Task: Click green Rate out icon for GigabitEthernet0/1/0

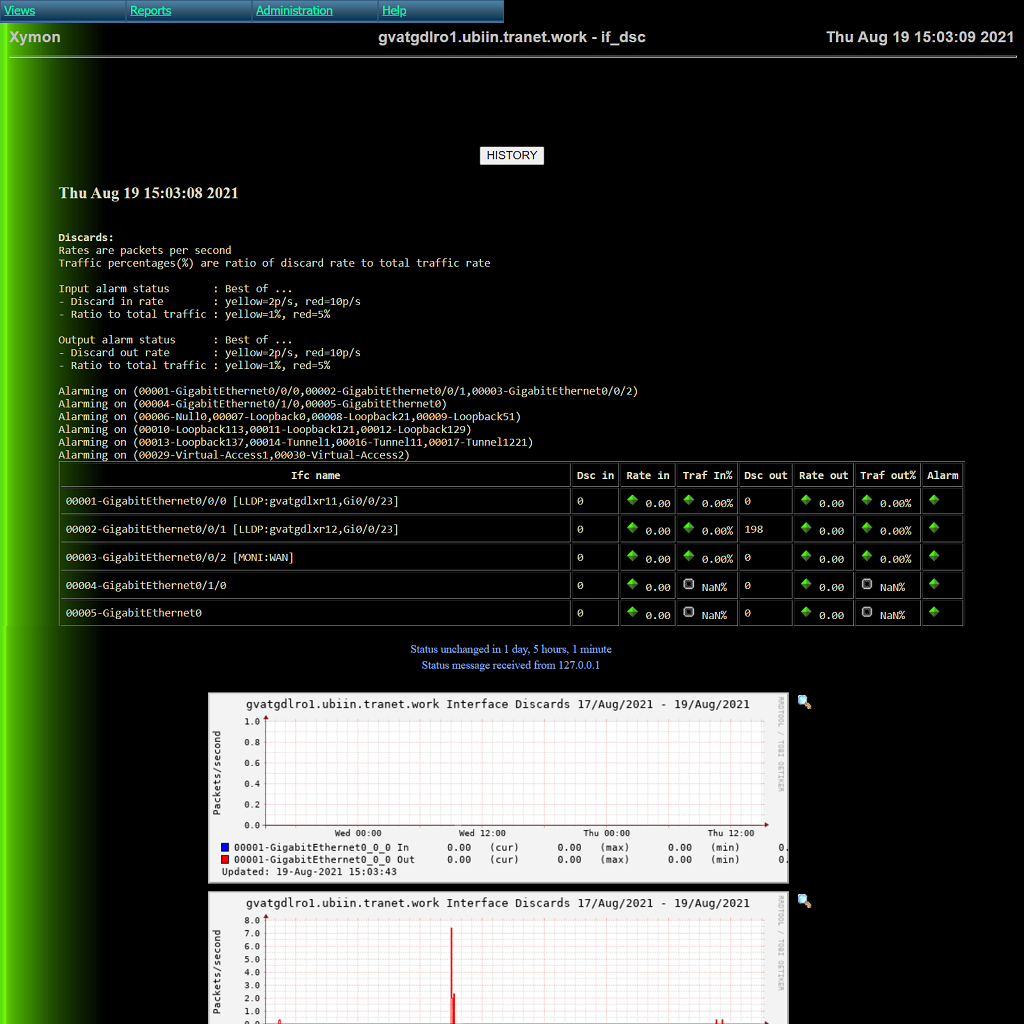Action: point(805,584)
